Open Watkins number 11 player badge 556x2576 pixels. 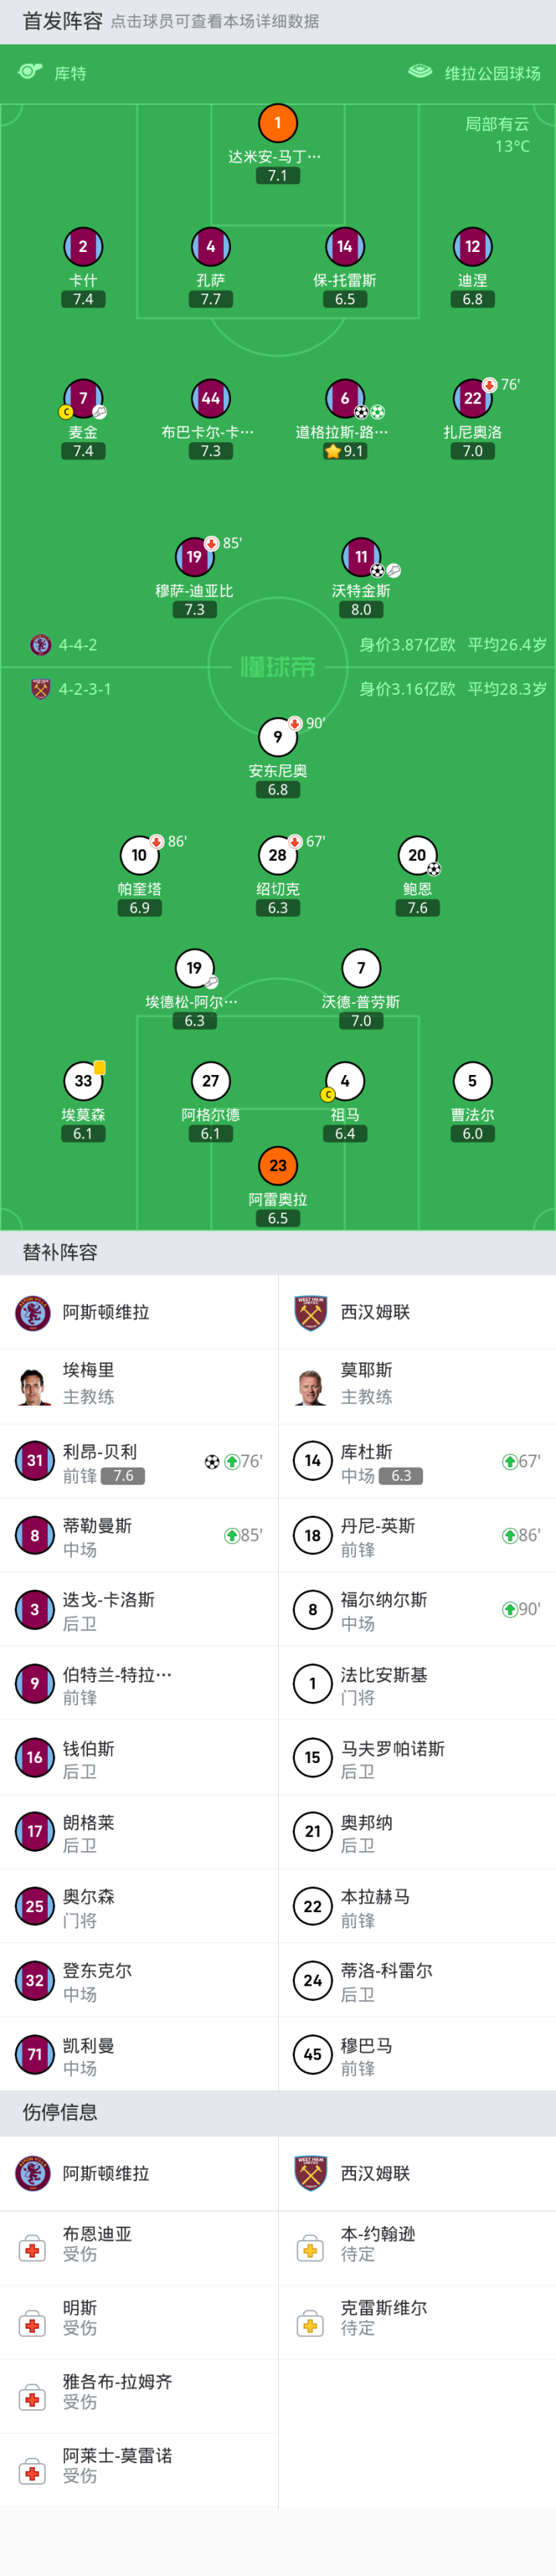pos(361,557)
